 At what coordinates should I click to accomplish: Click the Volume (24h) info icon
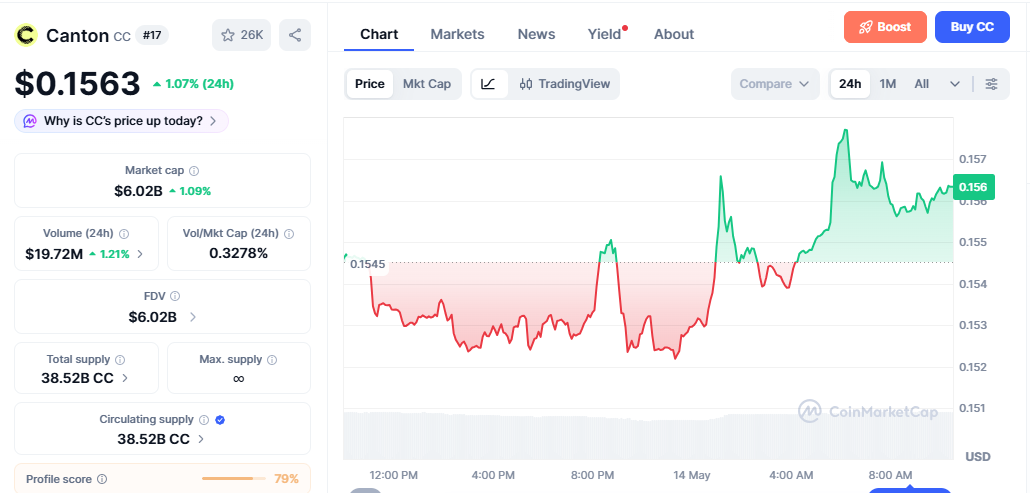tap(124, 234)
